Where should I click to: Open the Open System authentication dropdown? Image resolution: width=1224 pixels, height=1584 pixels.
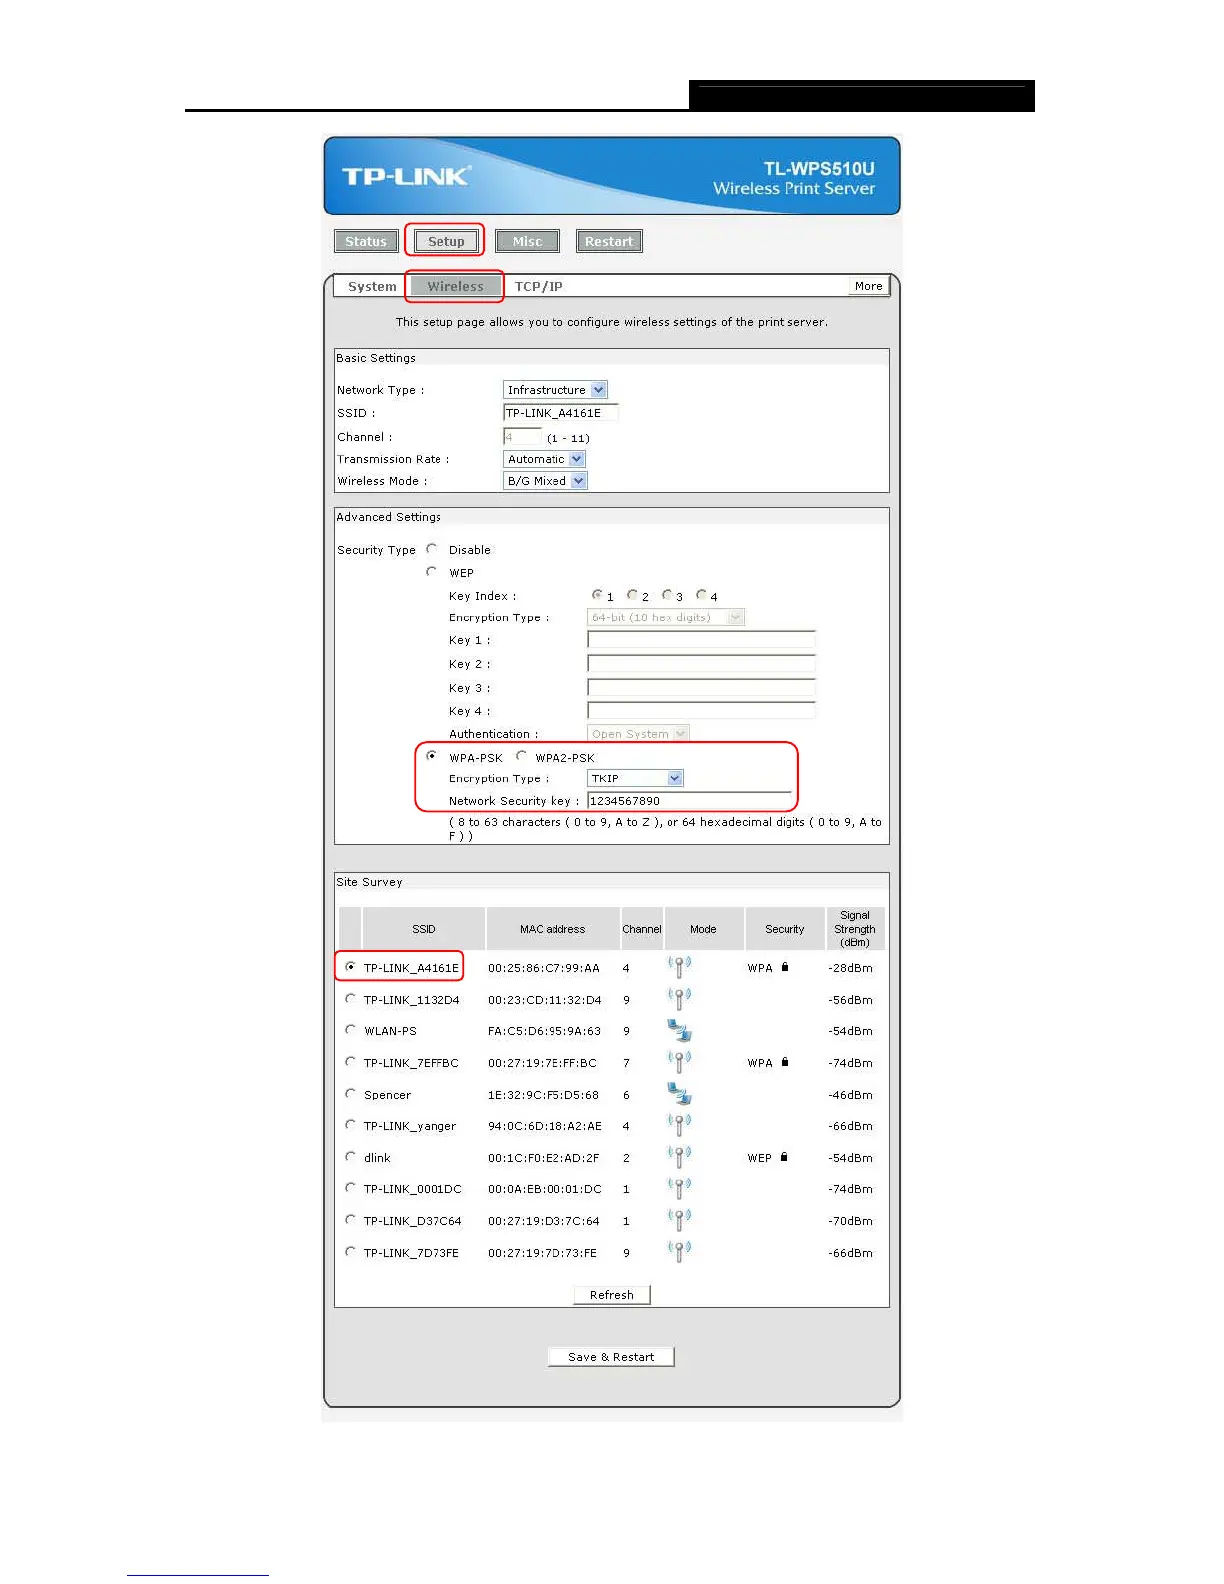(638, 734)
